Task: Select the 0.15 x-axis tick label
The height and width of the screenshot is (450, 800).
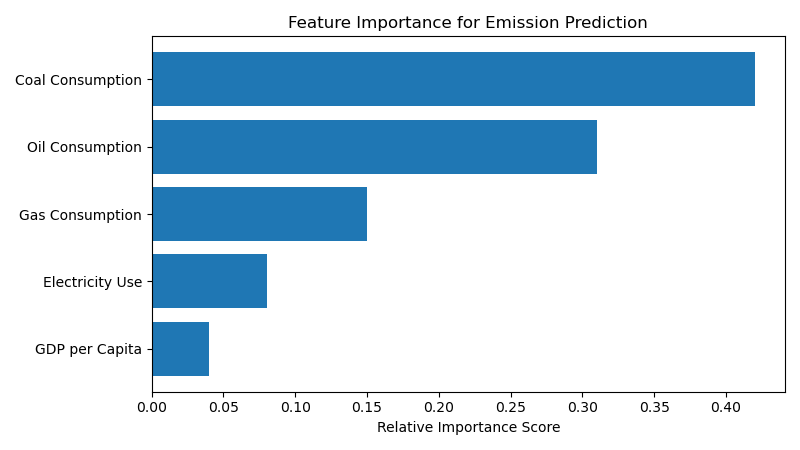Action: (x=367, y=407)
